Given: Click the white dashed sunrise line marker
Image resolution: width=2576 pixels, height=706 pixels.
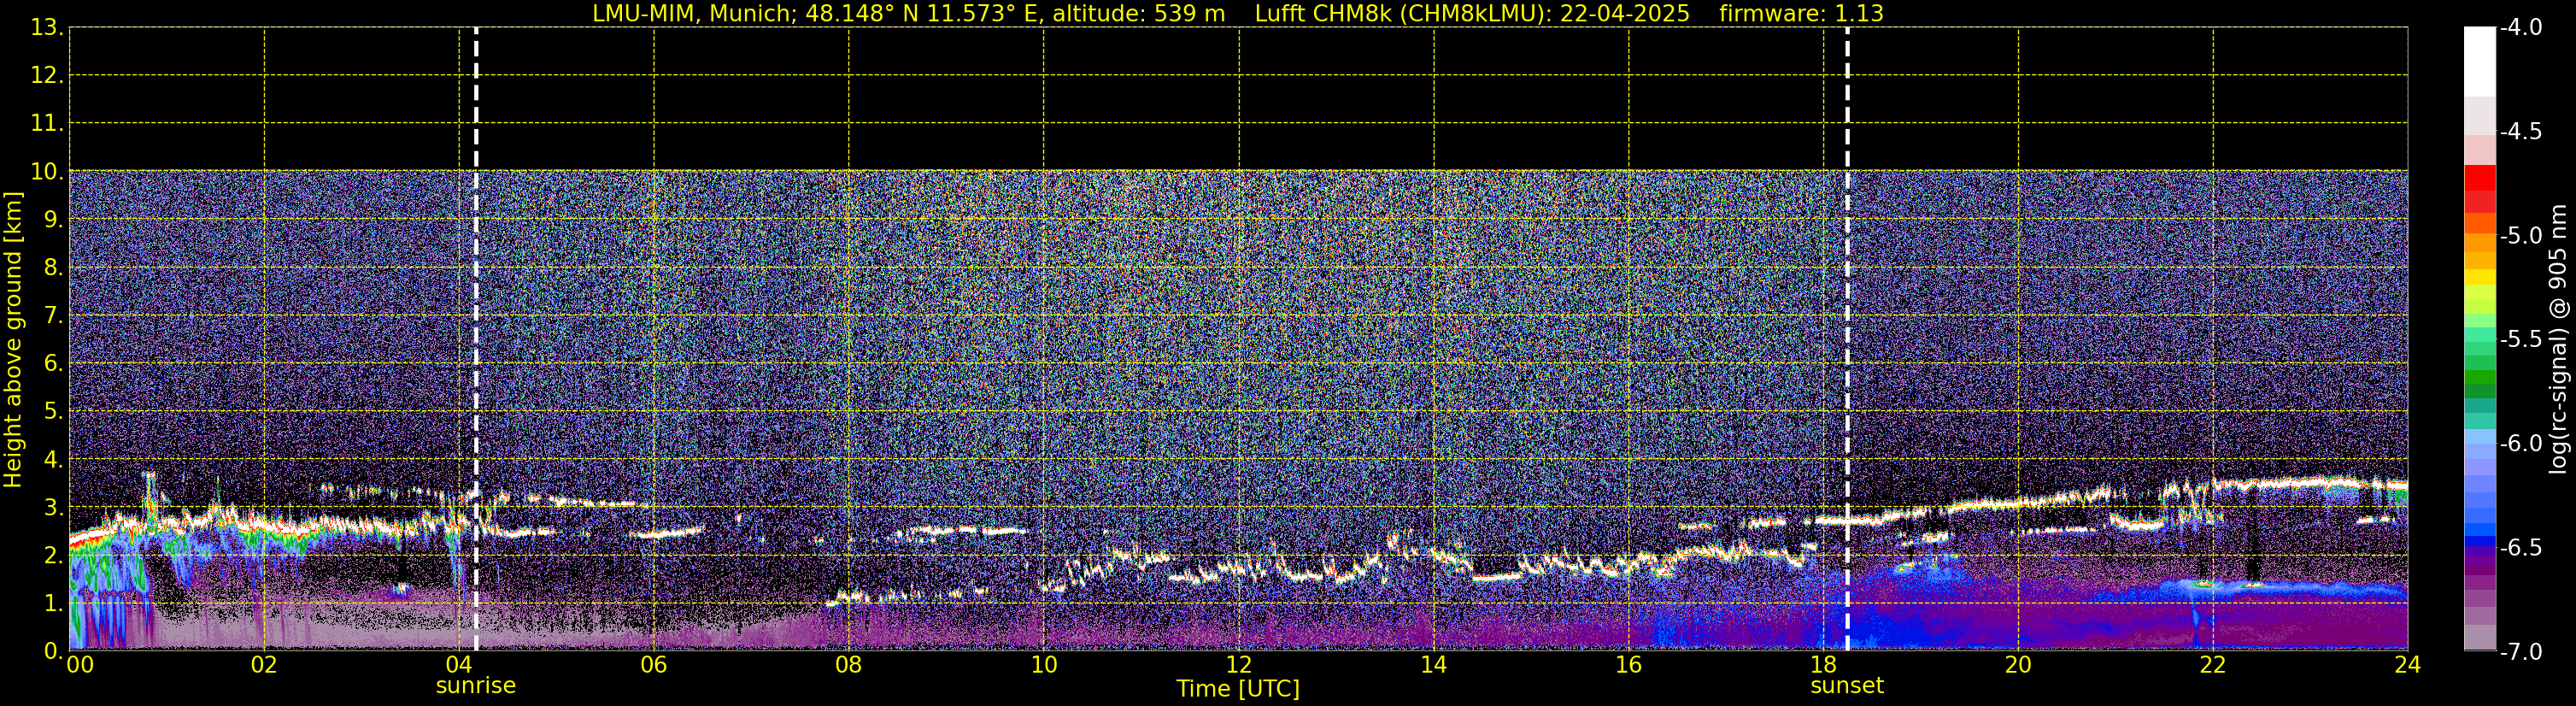Looking at the screenshot, I should 476,339.
